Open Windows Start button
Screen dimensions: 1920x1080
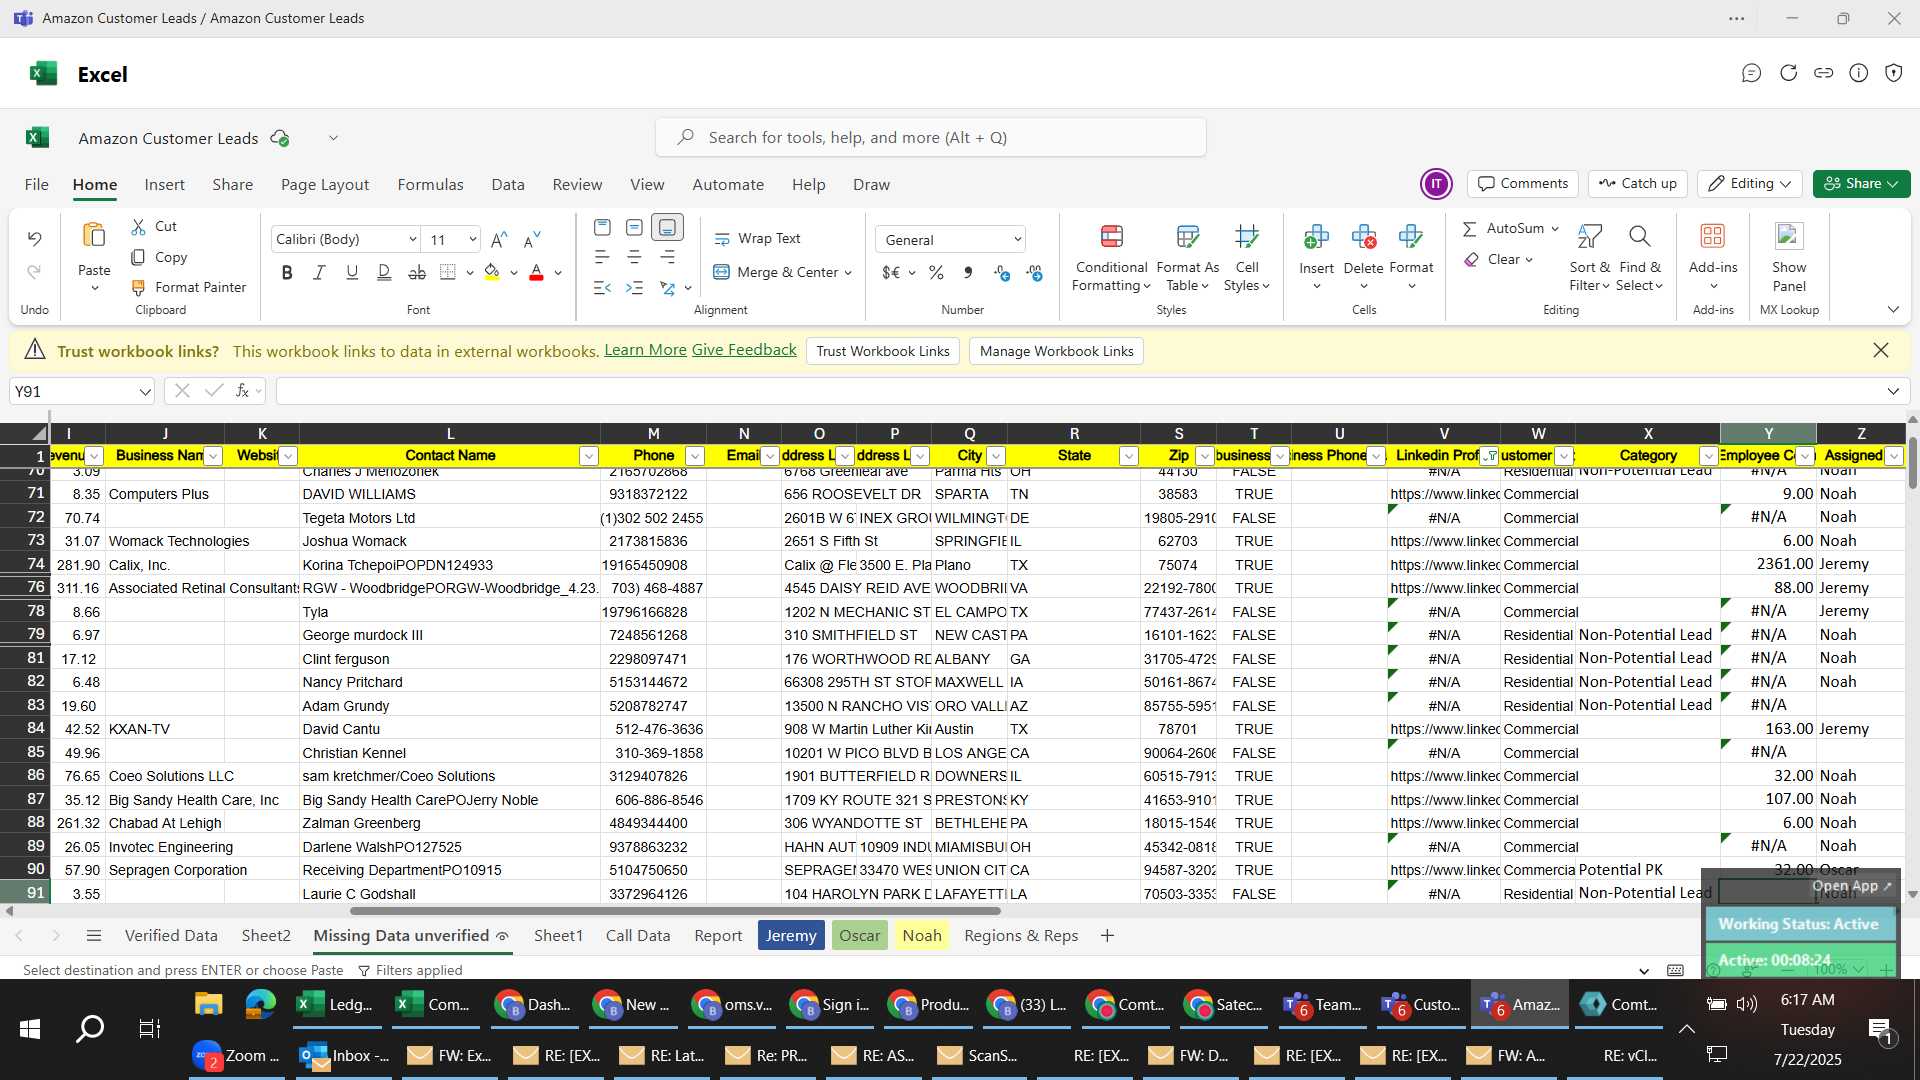(x=30, y=1029)
